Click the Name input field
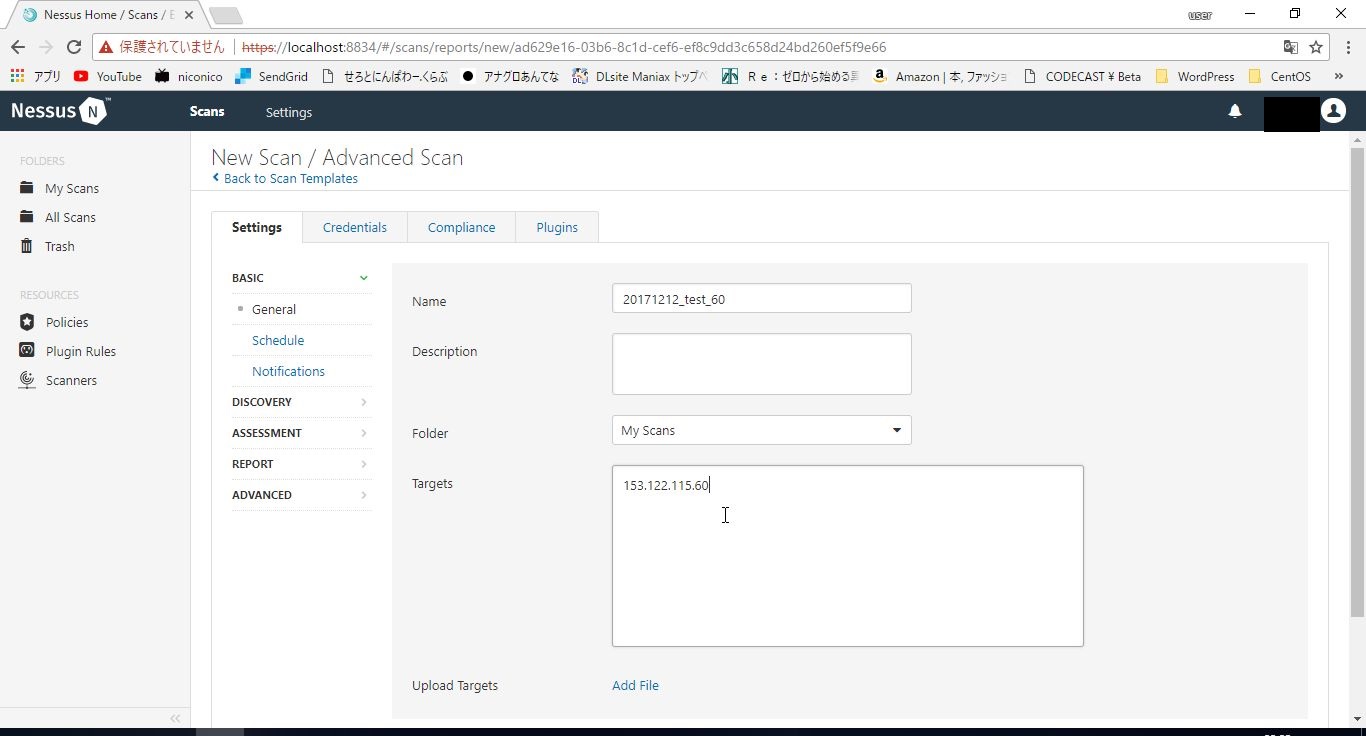The width and height of the screenshot is (1366, 736). [762, 298]
